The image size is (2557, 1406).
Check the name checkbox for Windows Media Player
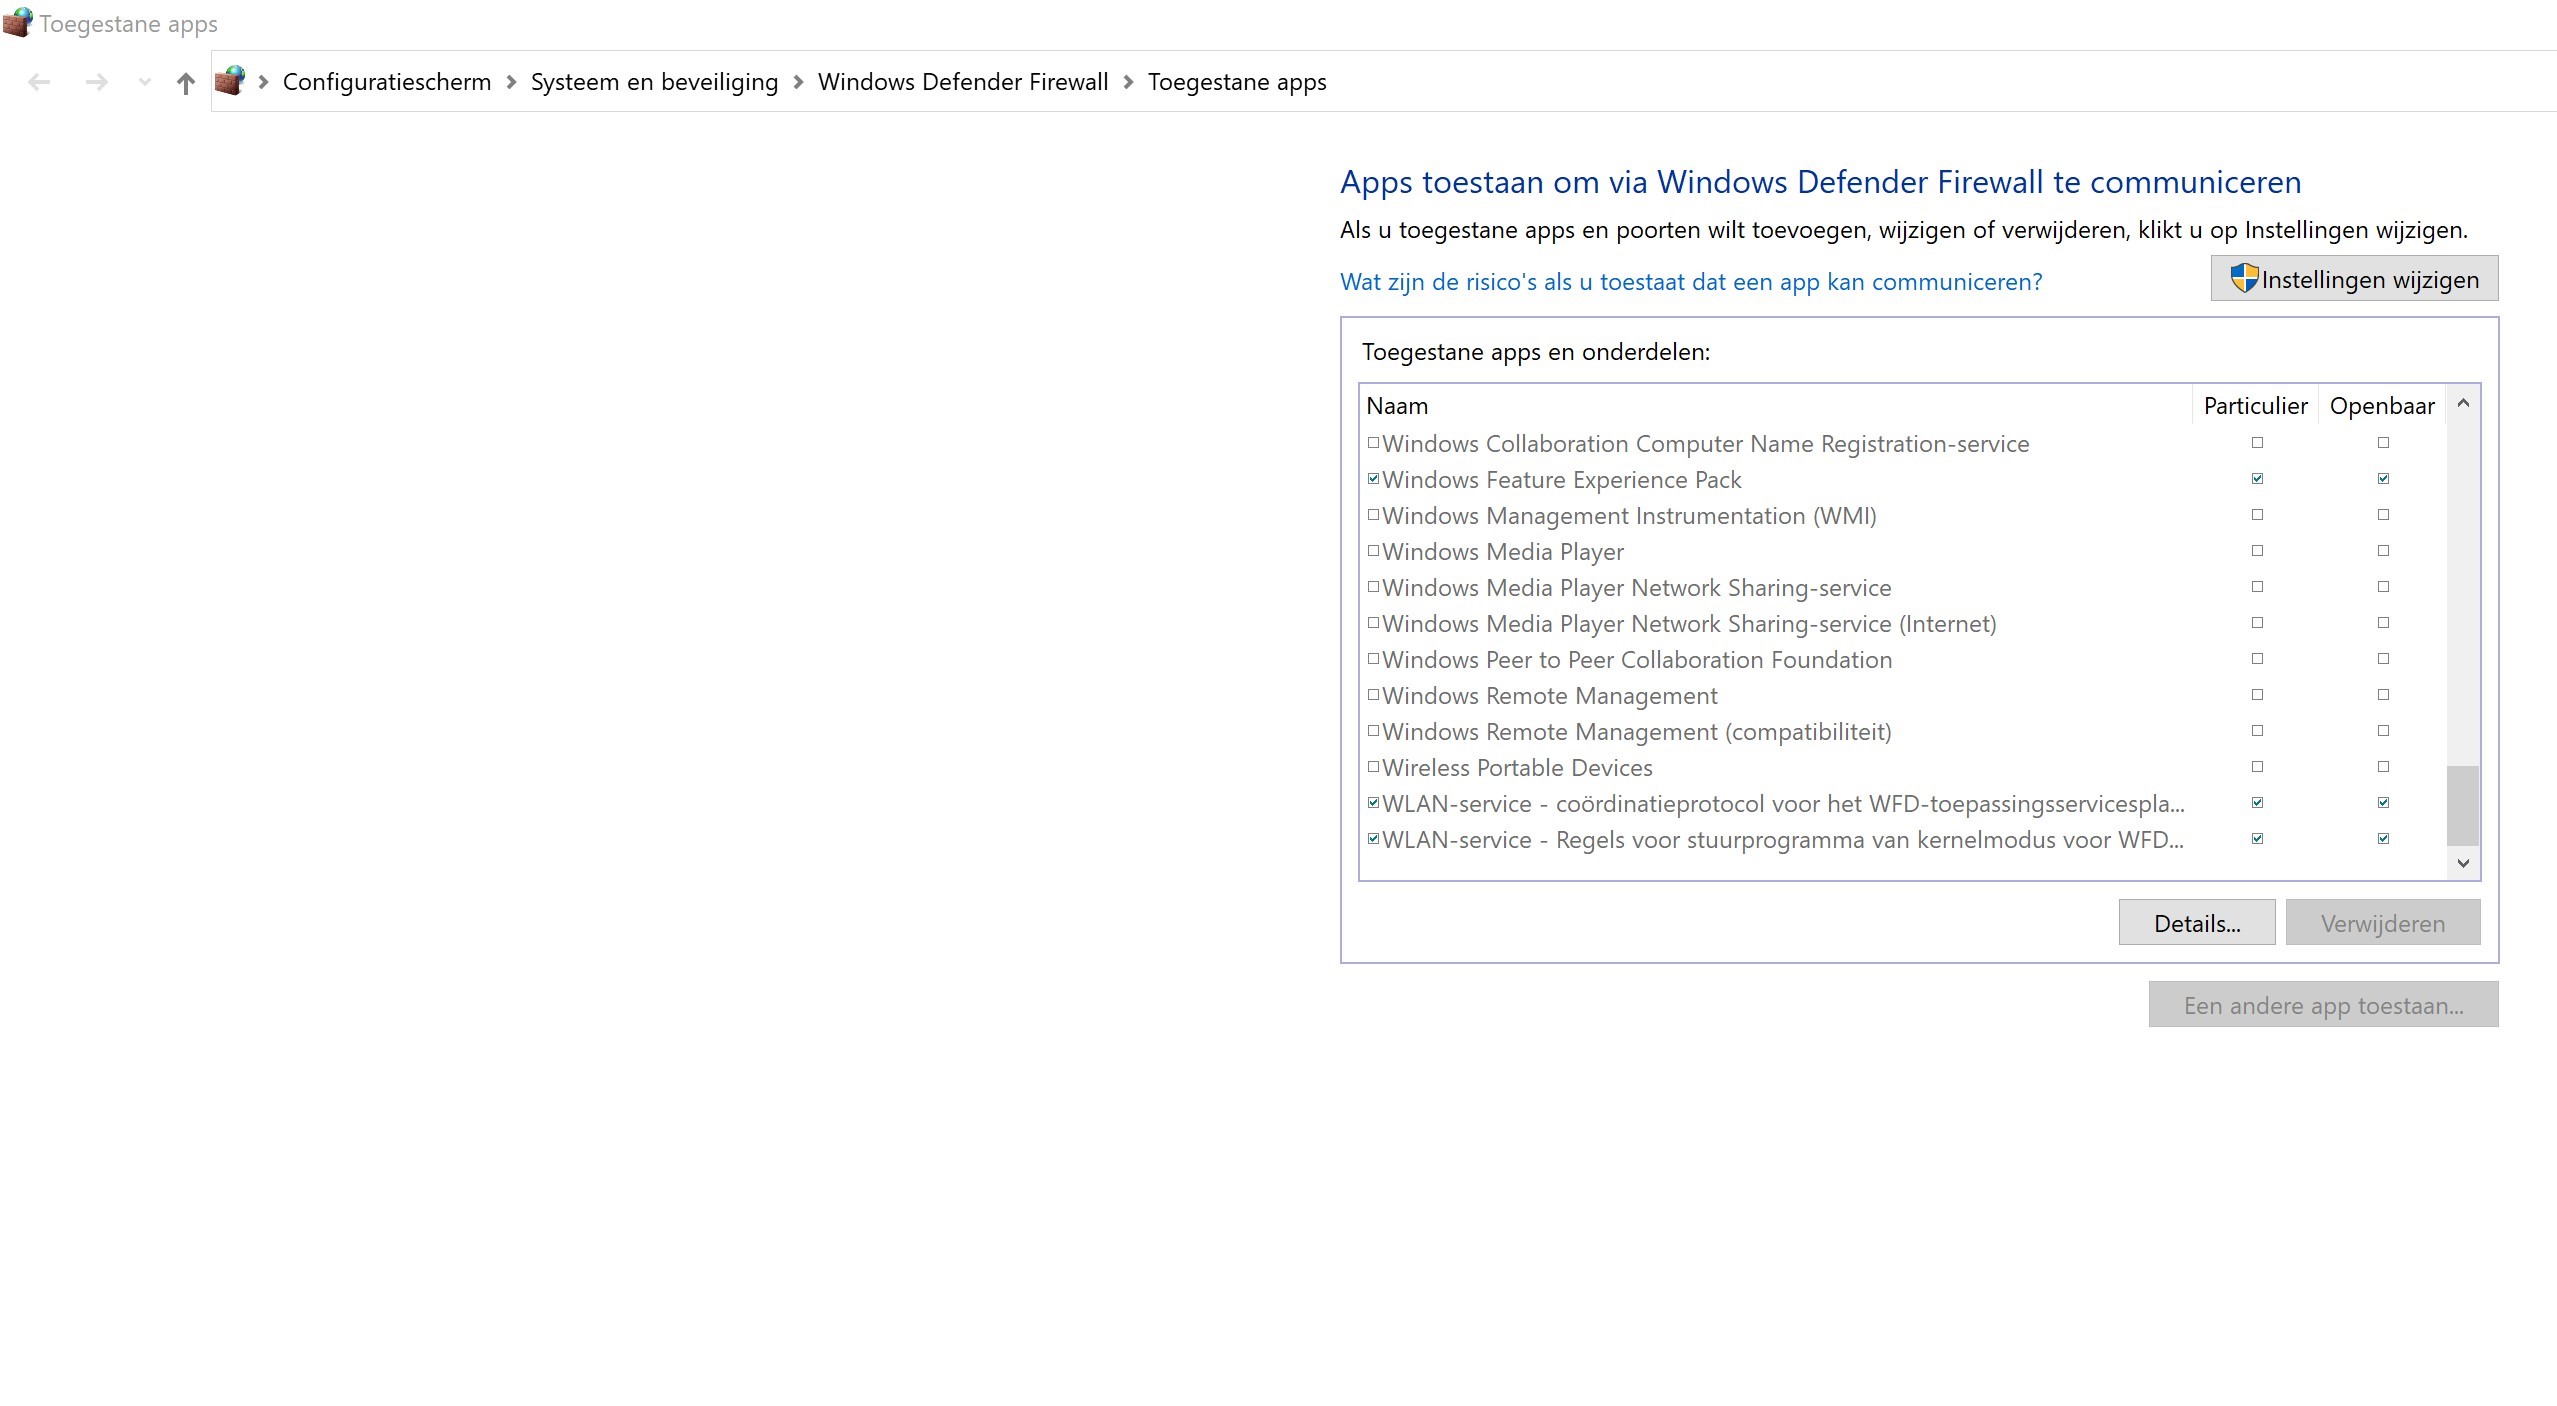(x=1373, y=551)
